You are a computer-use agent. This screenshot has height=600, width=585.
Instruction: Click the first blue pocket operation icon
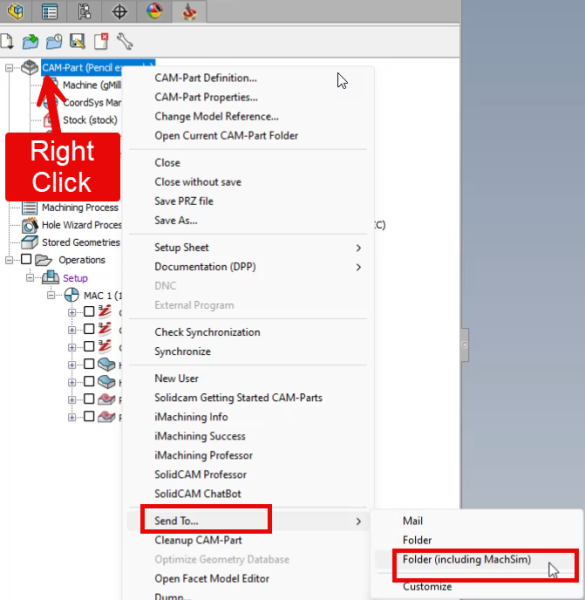pos(106,364)
